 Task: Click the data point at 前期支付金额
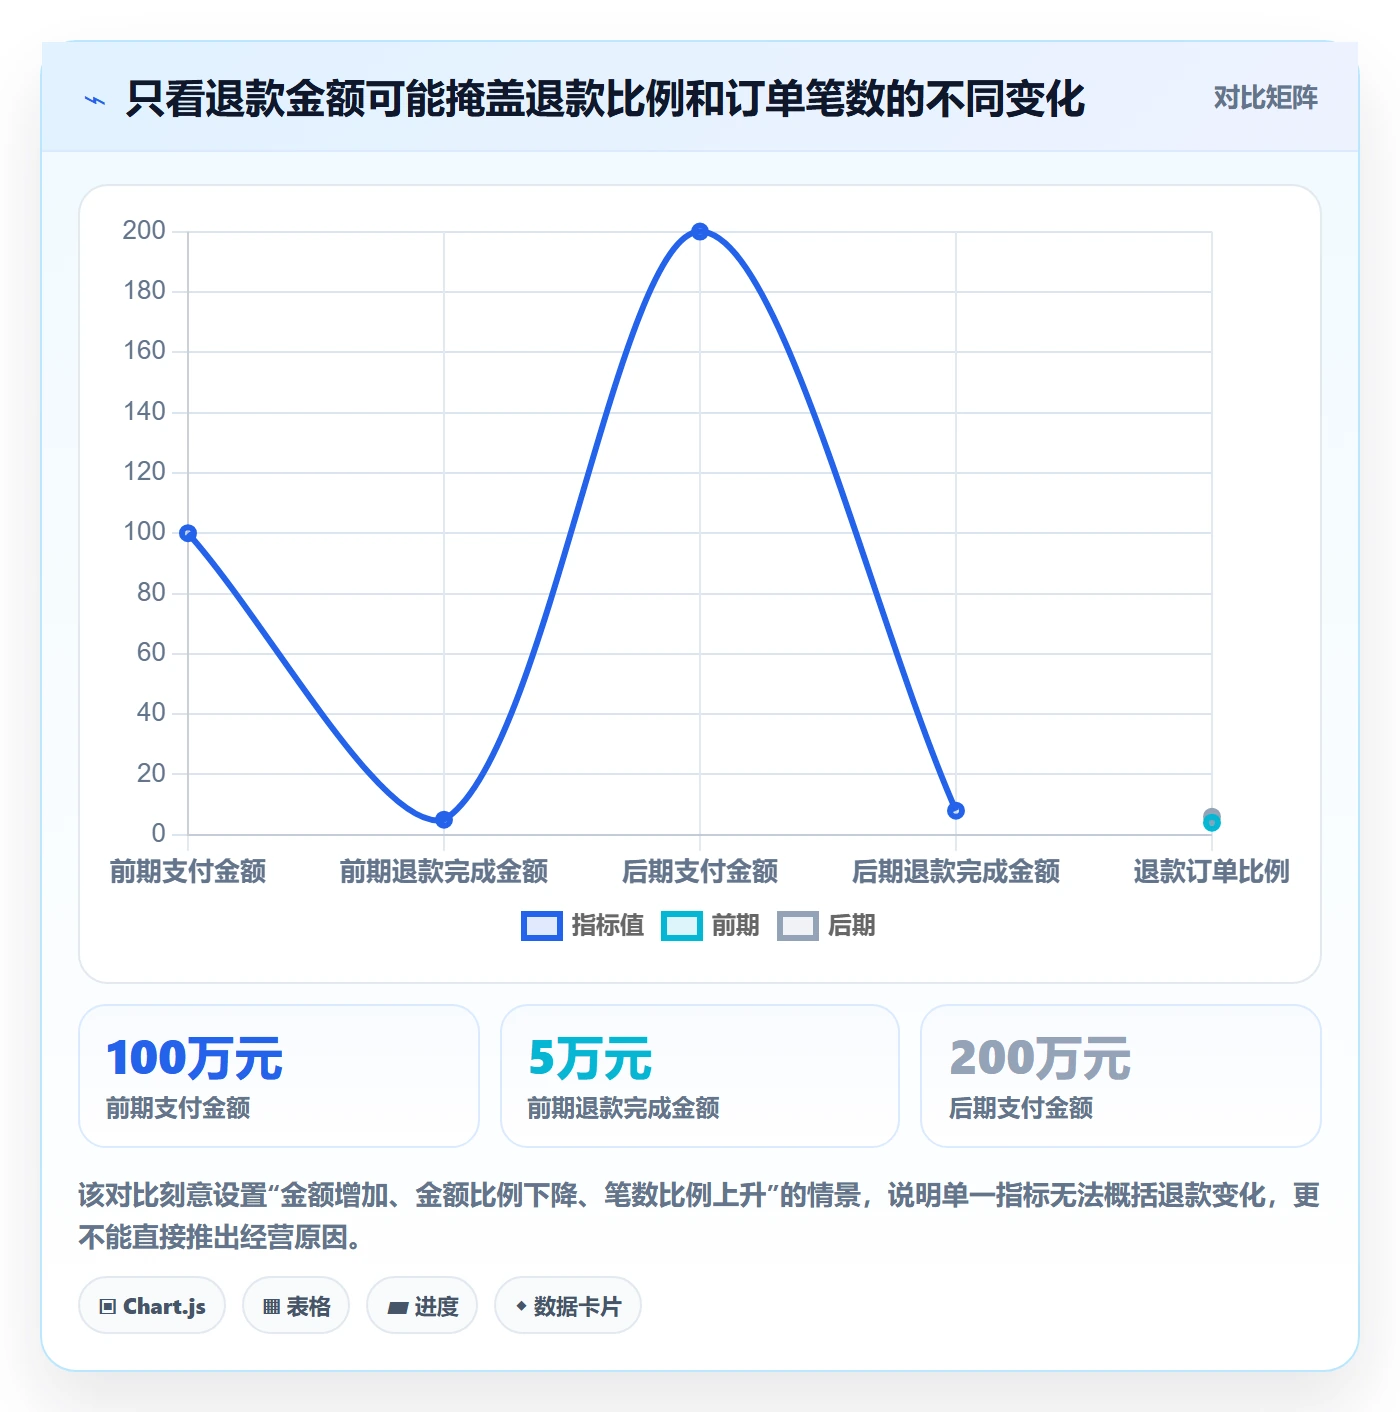188,533
